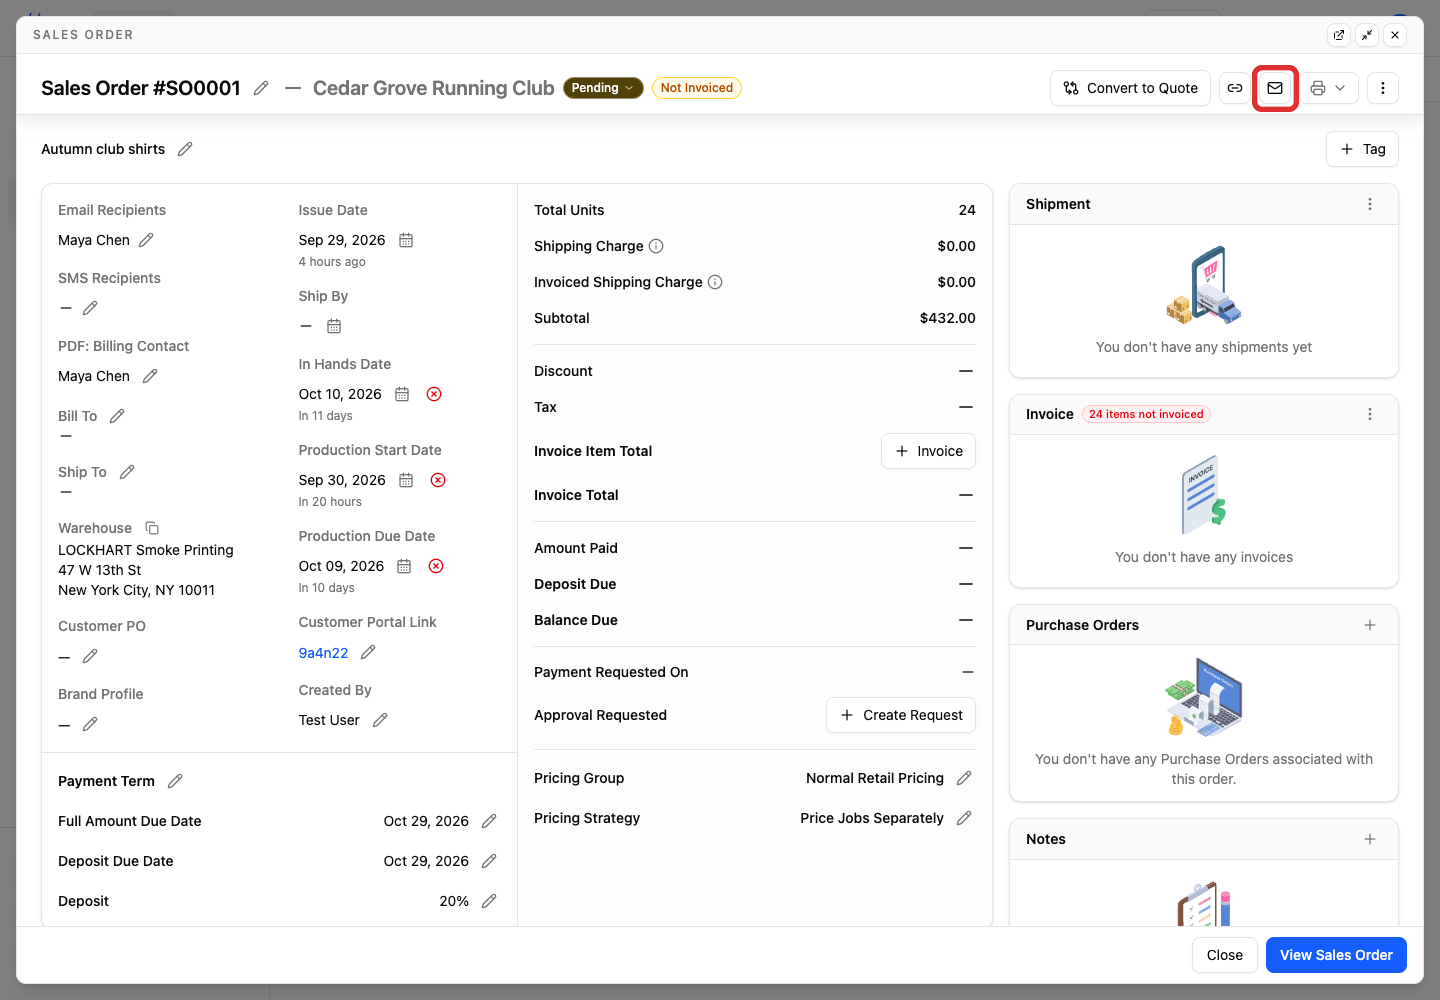Viewport: 1440px width, 1000px height.
Task: Click View Sales Order button
Action: [1336, 955]
